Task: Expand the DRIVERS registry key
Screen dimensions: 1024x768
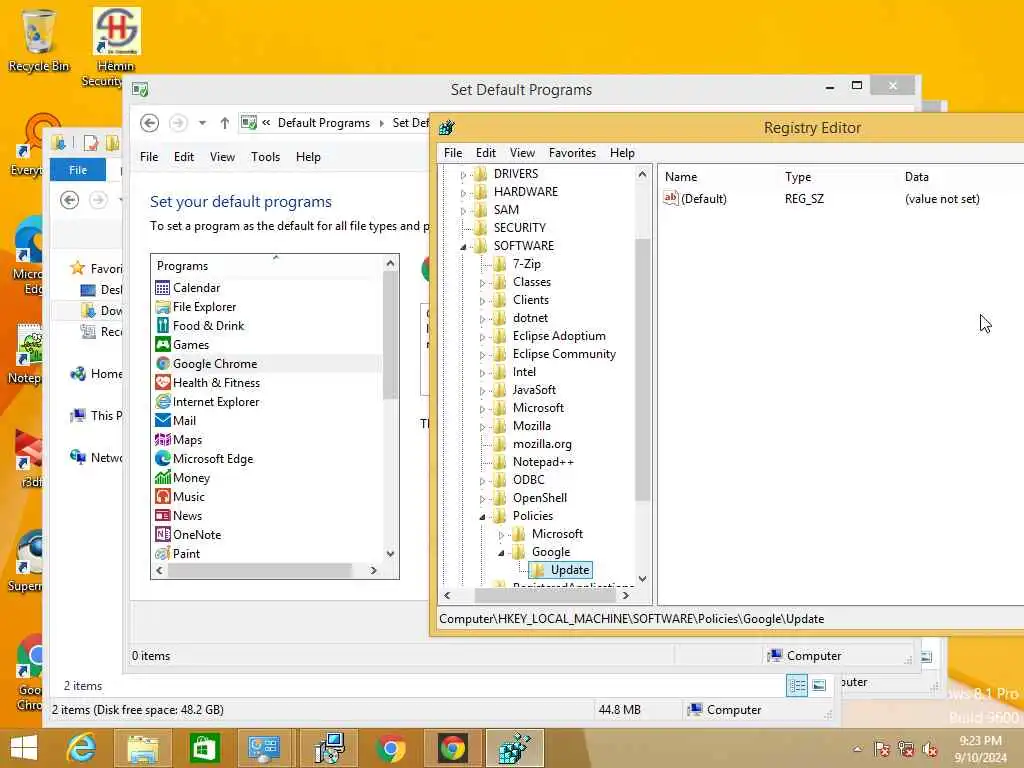Action: pos(463,174)
